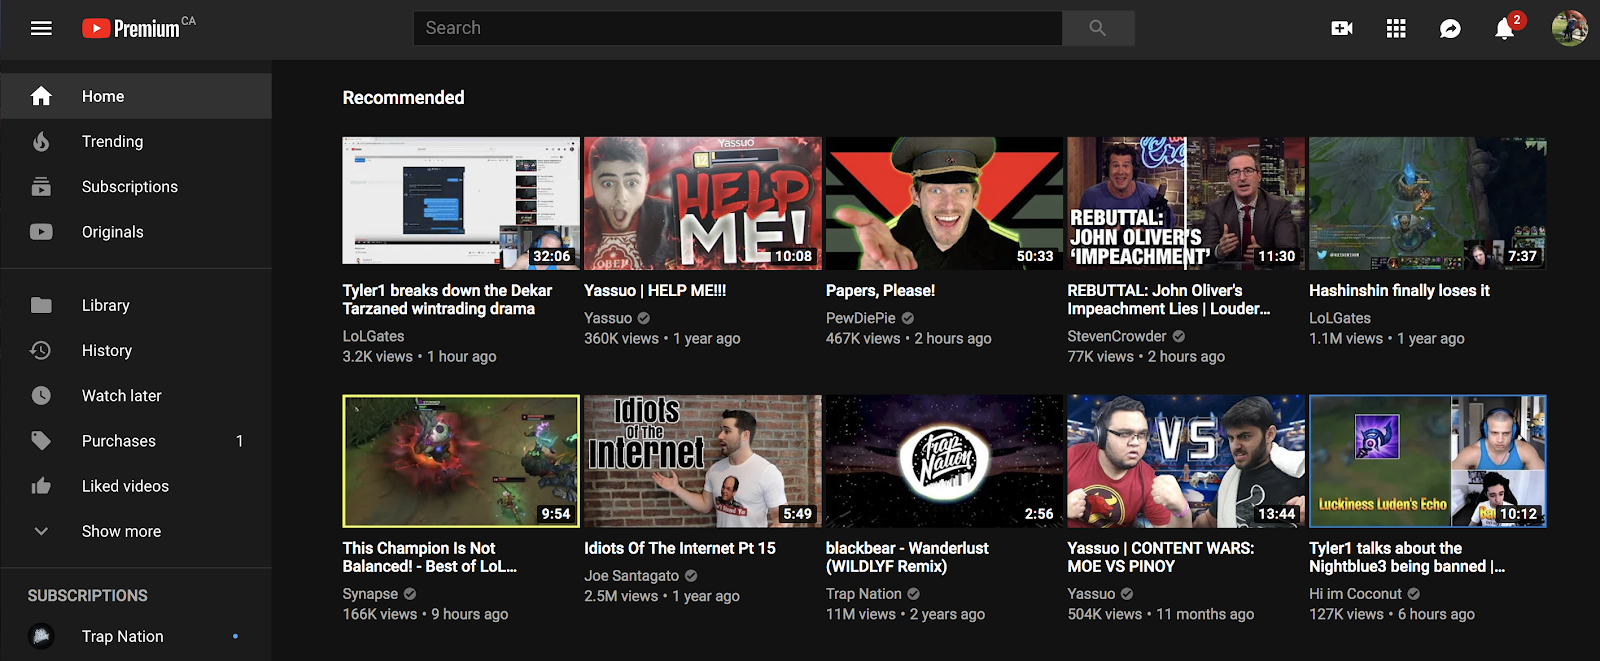Open Joe Santagato channel name link
This screenshot has height=661, width=1600.
pyautogui.click(x=632, y=576)
